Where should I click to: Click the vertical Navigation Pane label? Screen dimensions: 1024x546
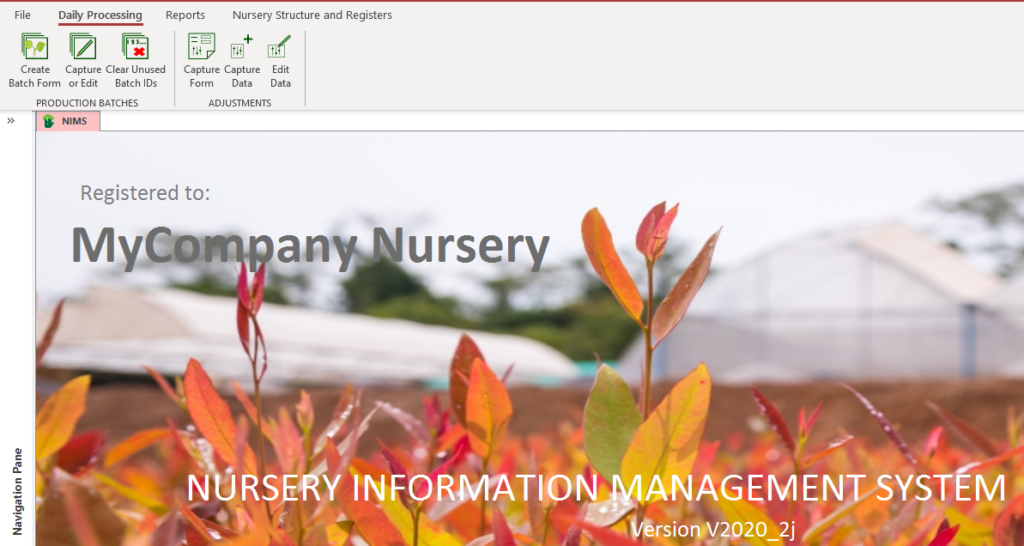coord(17,491)
